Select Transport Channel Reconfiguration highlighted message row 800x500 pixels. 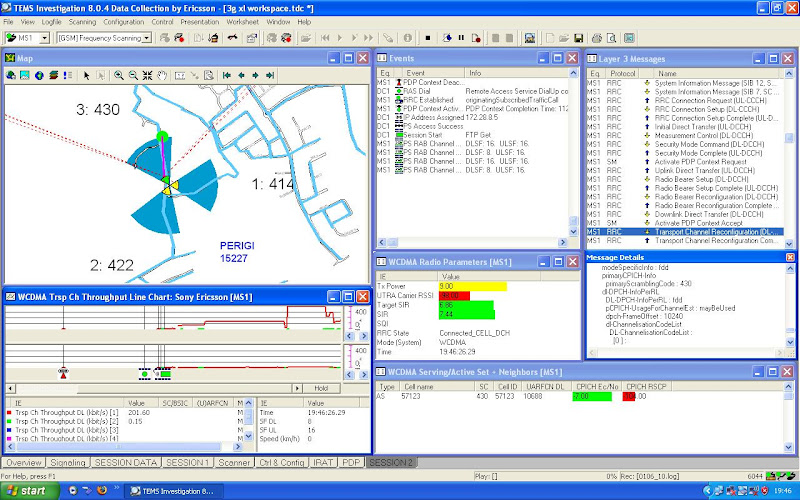pos(685,232)
